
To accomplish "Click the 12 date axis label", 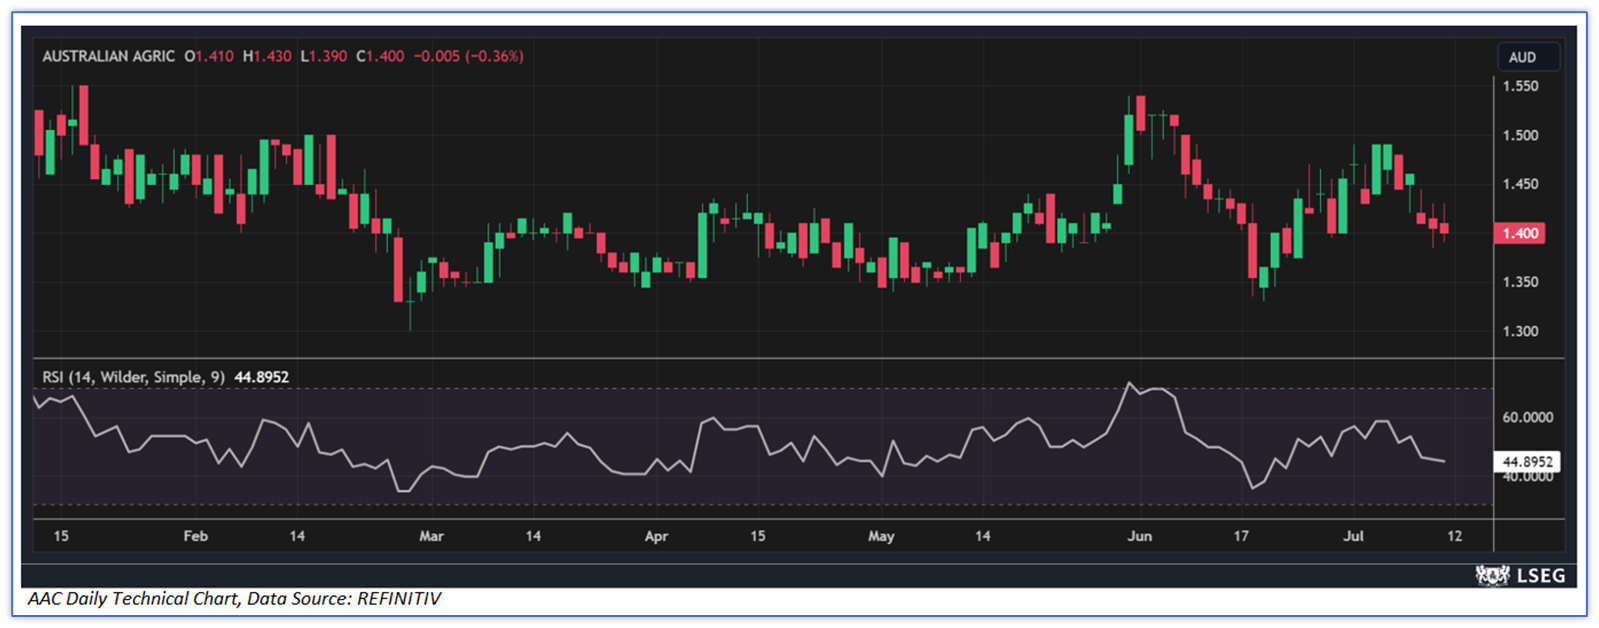I will (x=1454, y=536).
